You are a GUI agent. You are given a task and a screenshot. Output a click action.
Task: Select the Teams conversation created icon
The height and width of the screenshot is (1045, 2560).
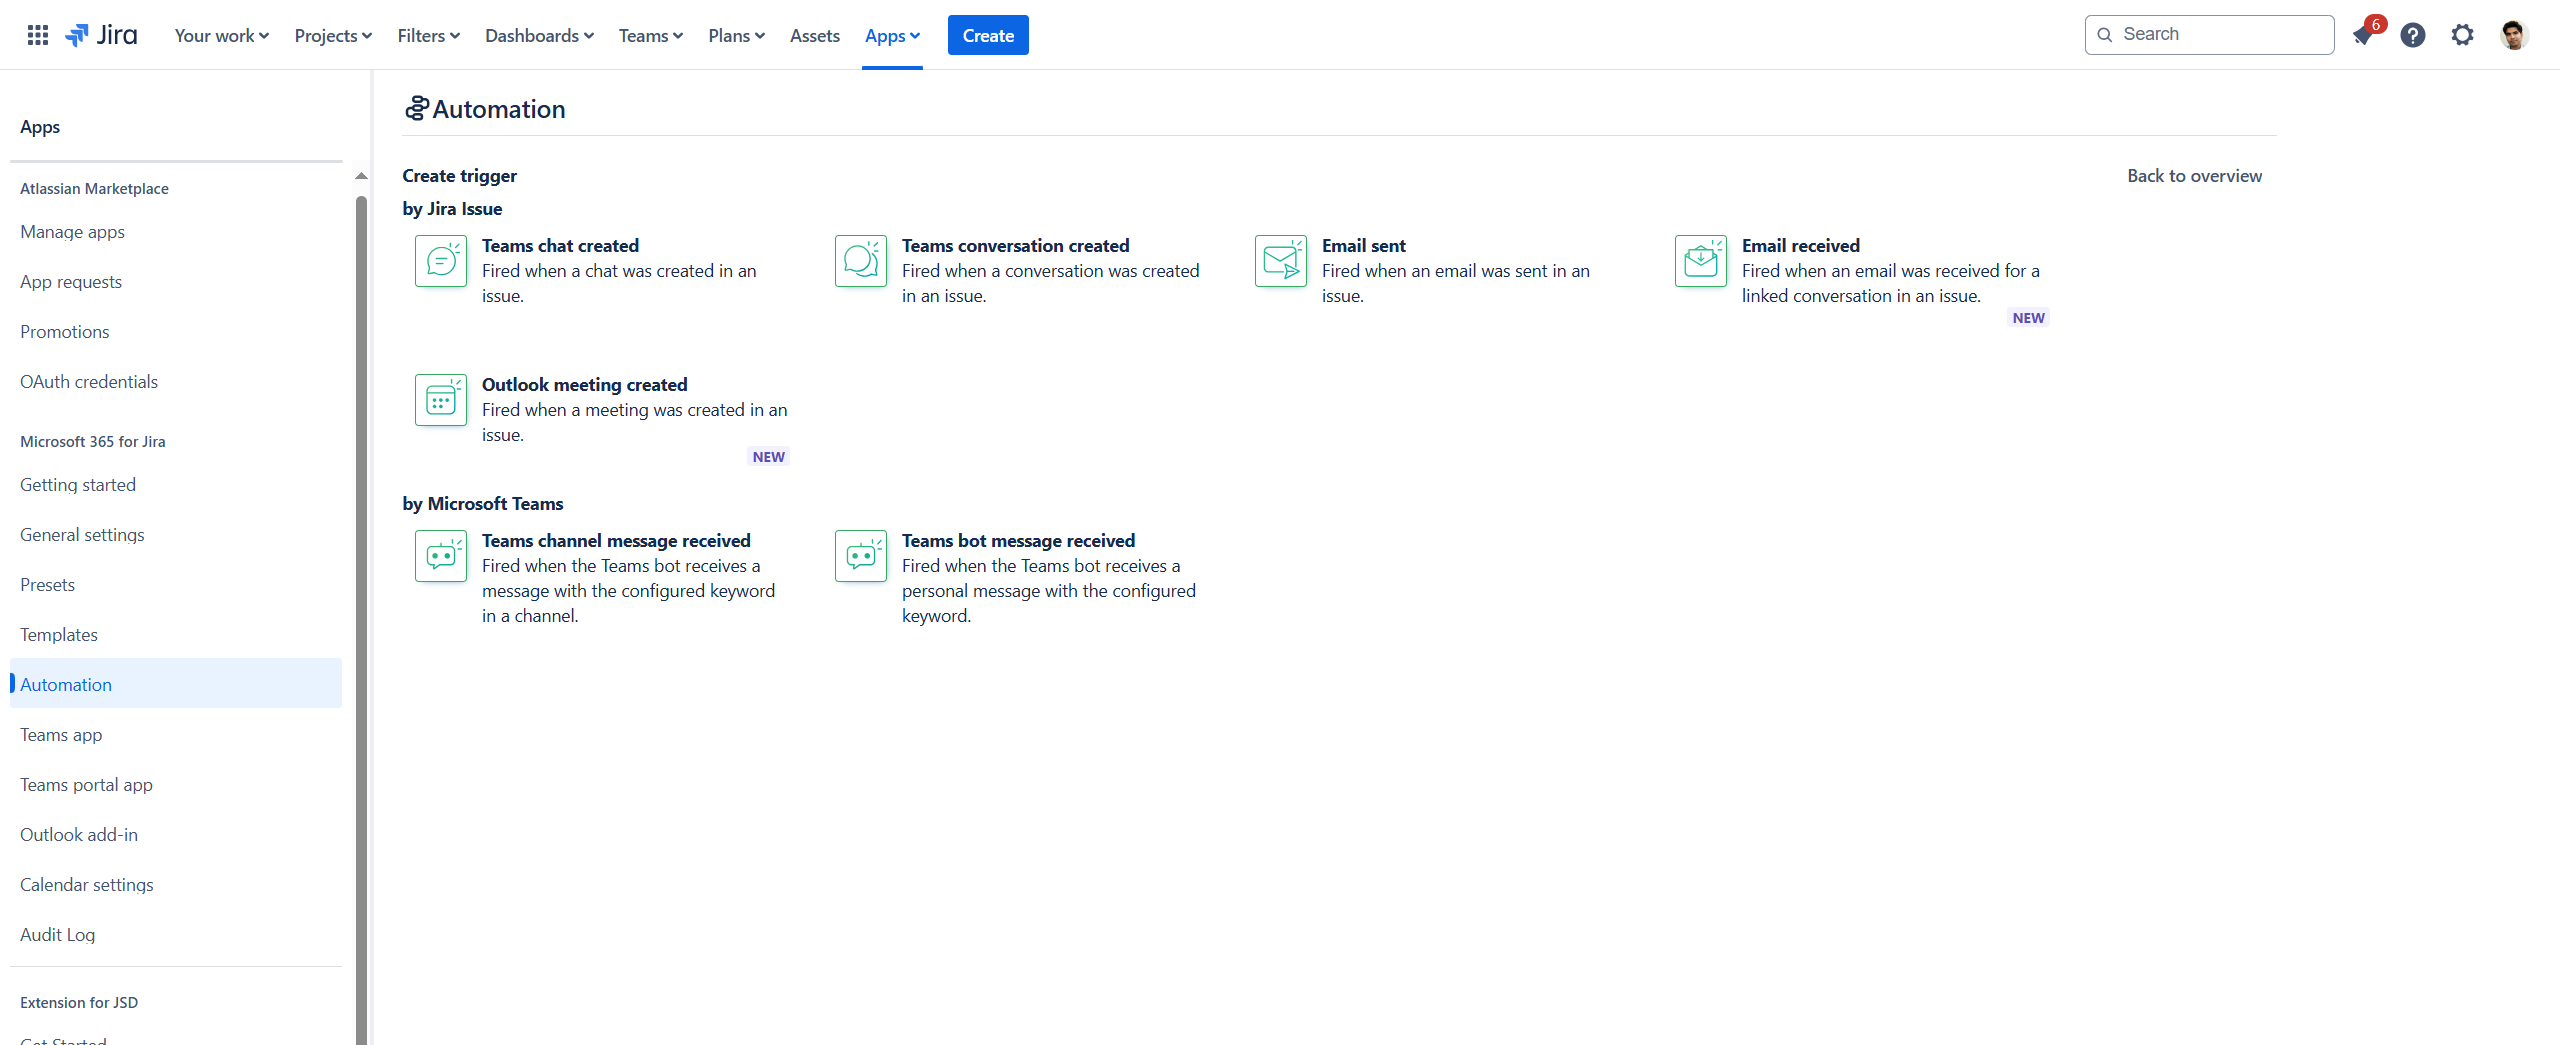point(861,261)
